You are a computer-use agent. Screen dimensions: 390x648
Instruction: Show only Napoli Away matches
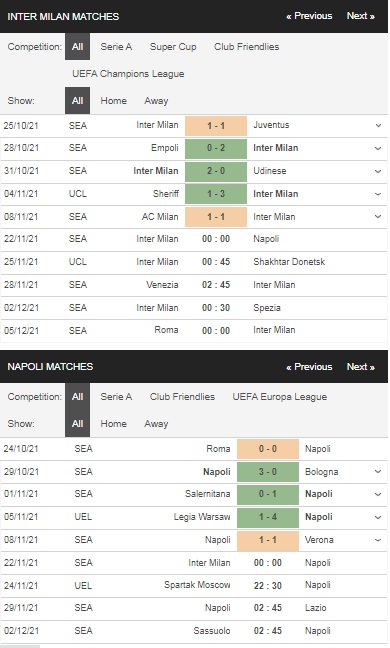[156, 424]
